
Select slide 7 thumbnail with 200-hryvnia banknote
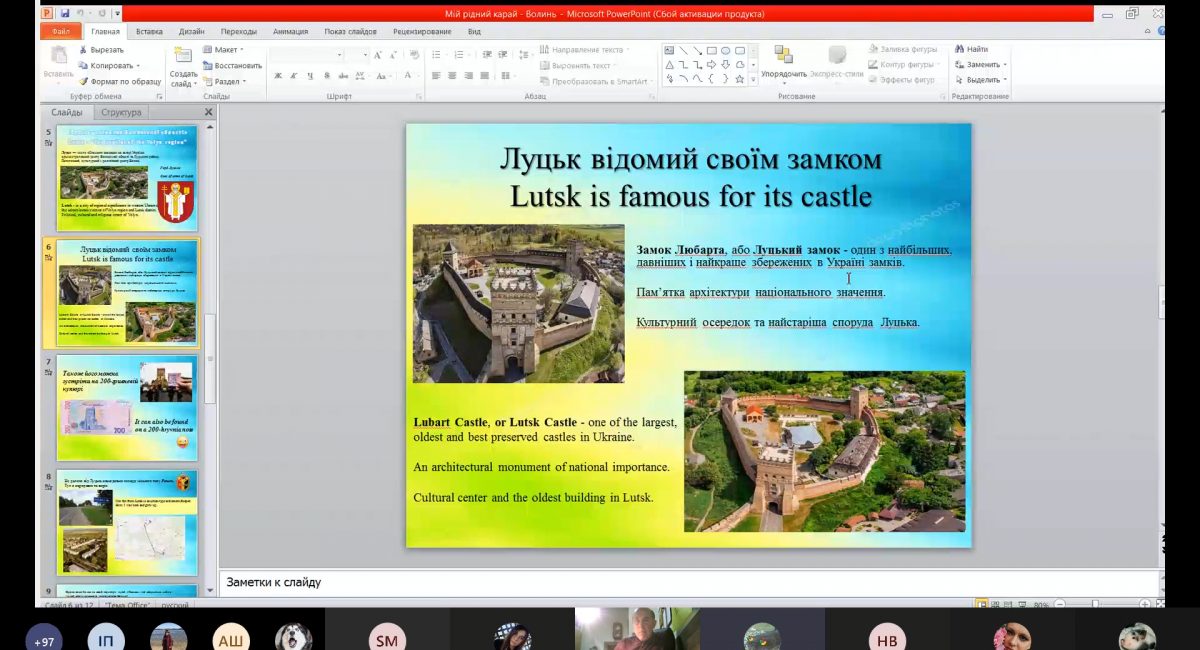pos(127,407)
